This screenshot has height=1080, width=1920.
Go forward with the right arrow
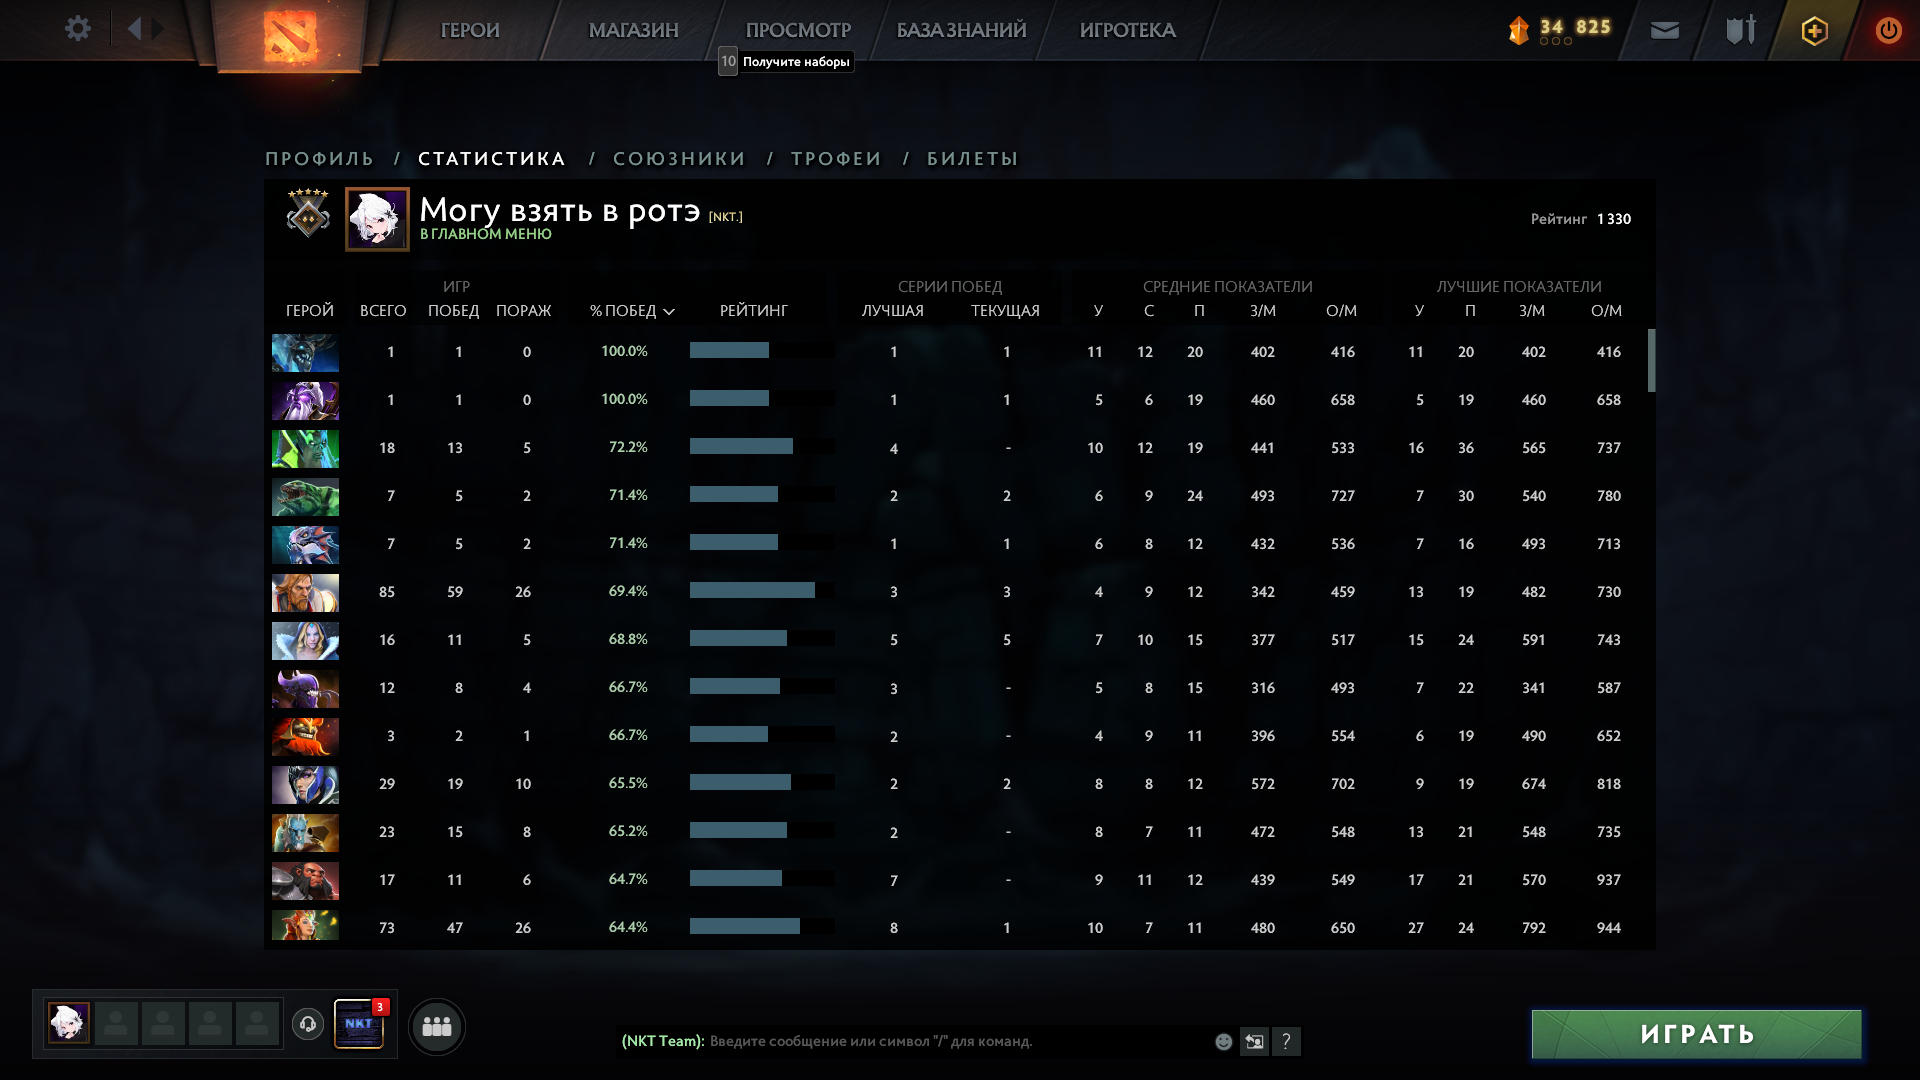158,29
